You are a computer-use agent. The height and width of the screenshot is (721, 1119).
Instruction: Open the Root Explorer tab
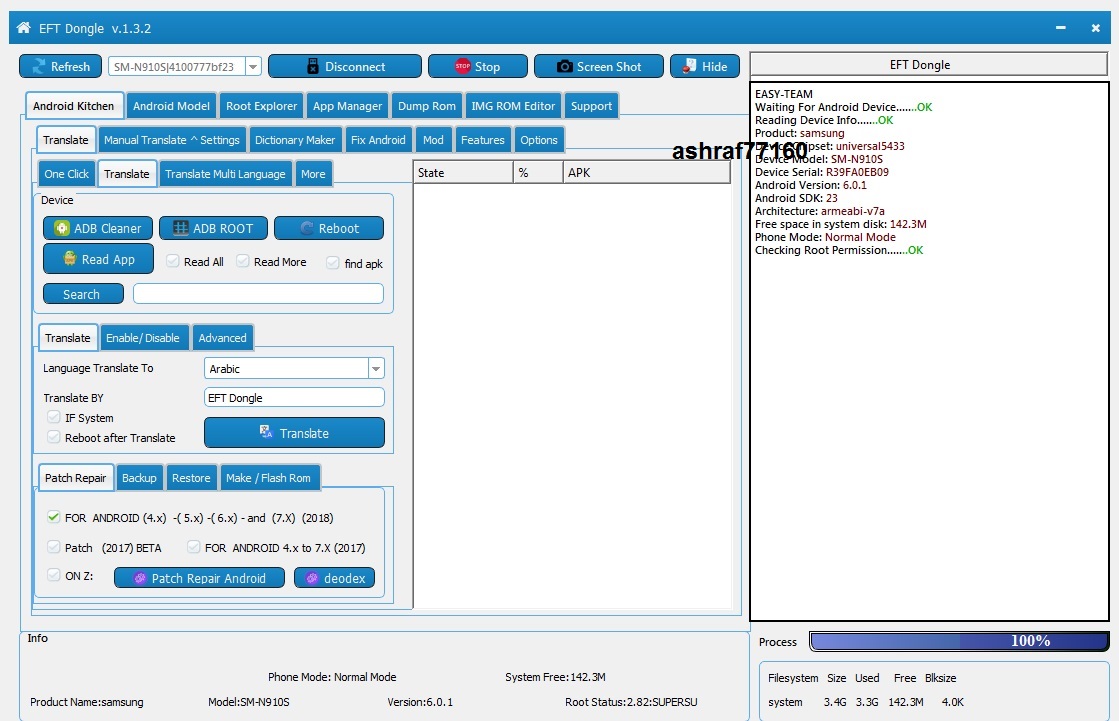click(261, 106)
